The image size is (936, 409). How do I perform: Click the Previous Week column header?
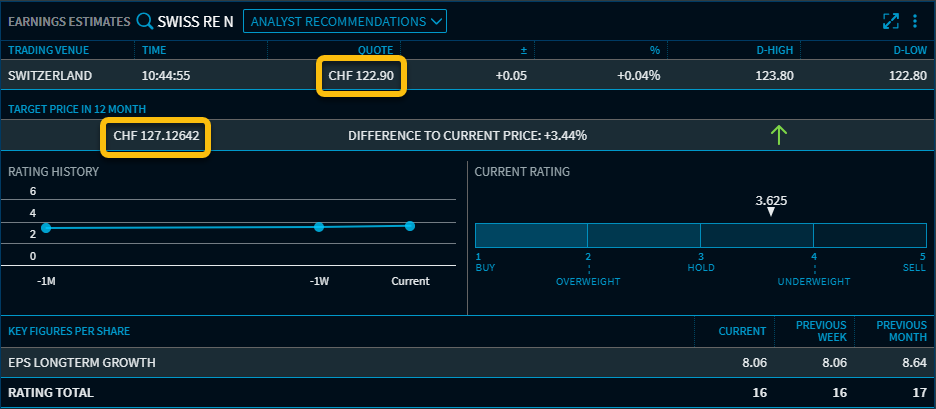821,331
